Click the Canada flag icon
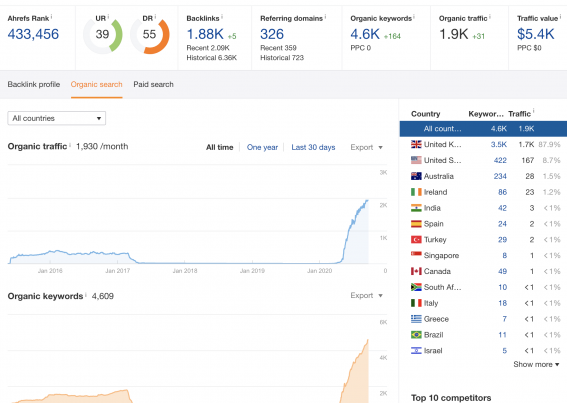 (x=416, y=271)
